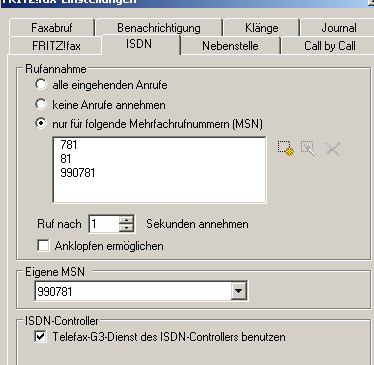Switch to the Faxabruf tab

52,28
